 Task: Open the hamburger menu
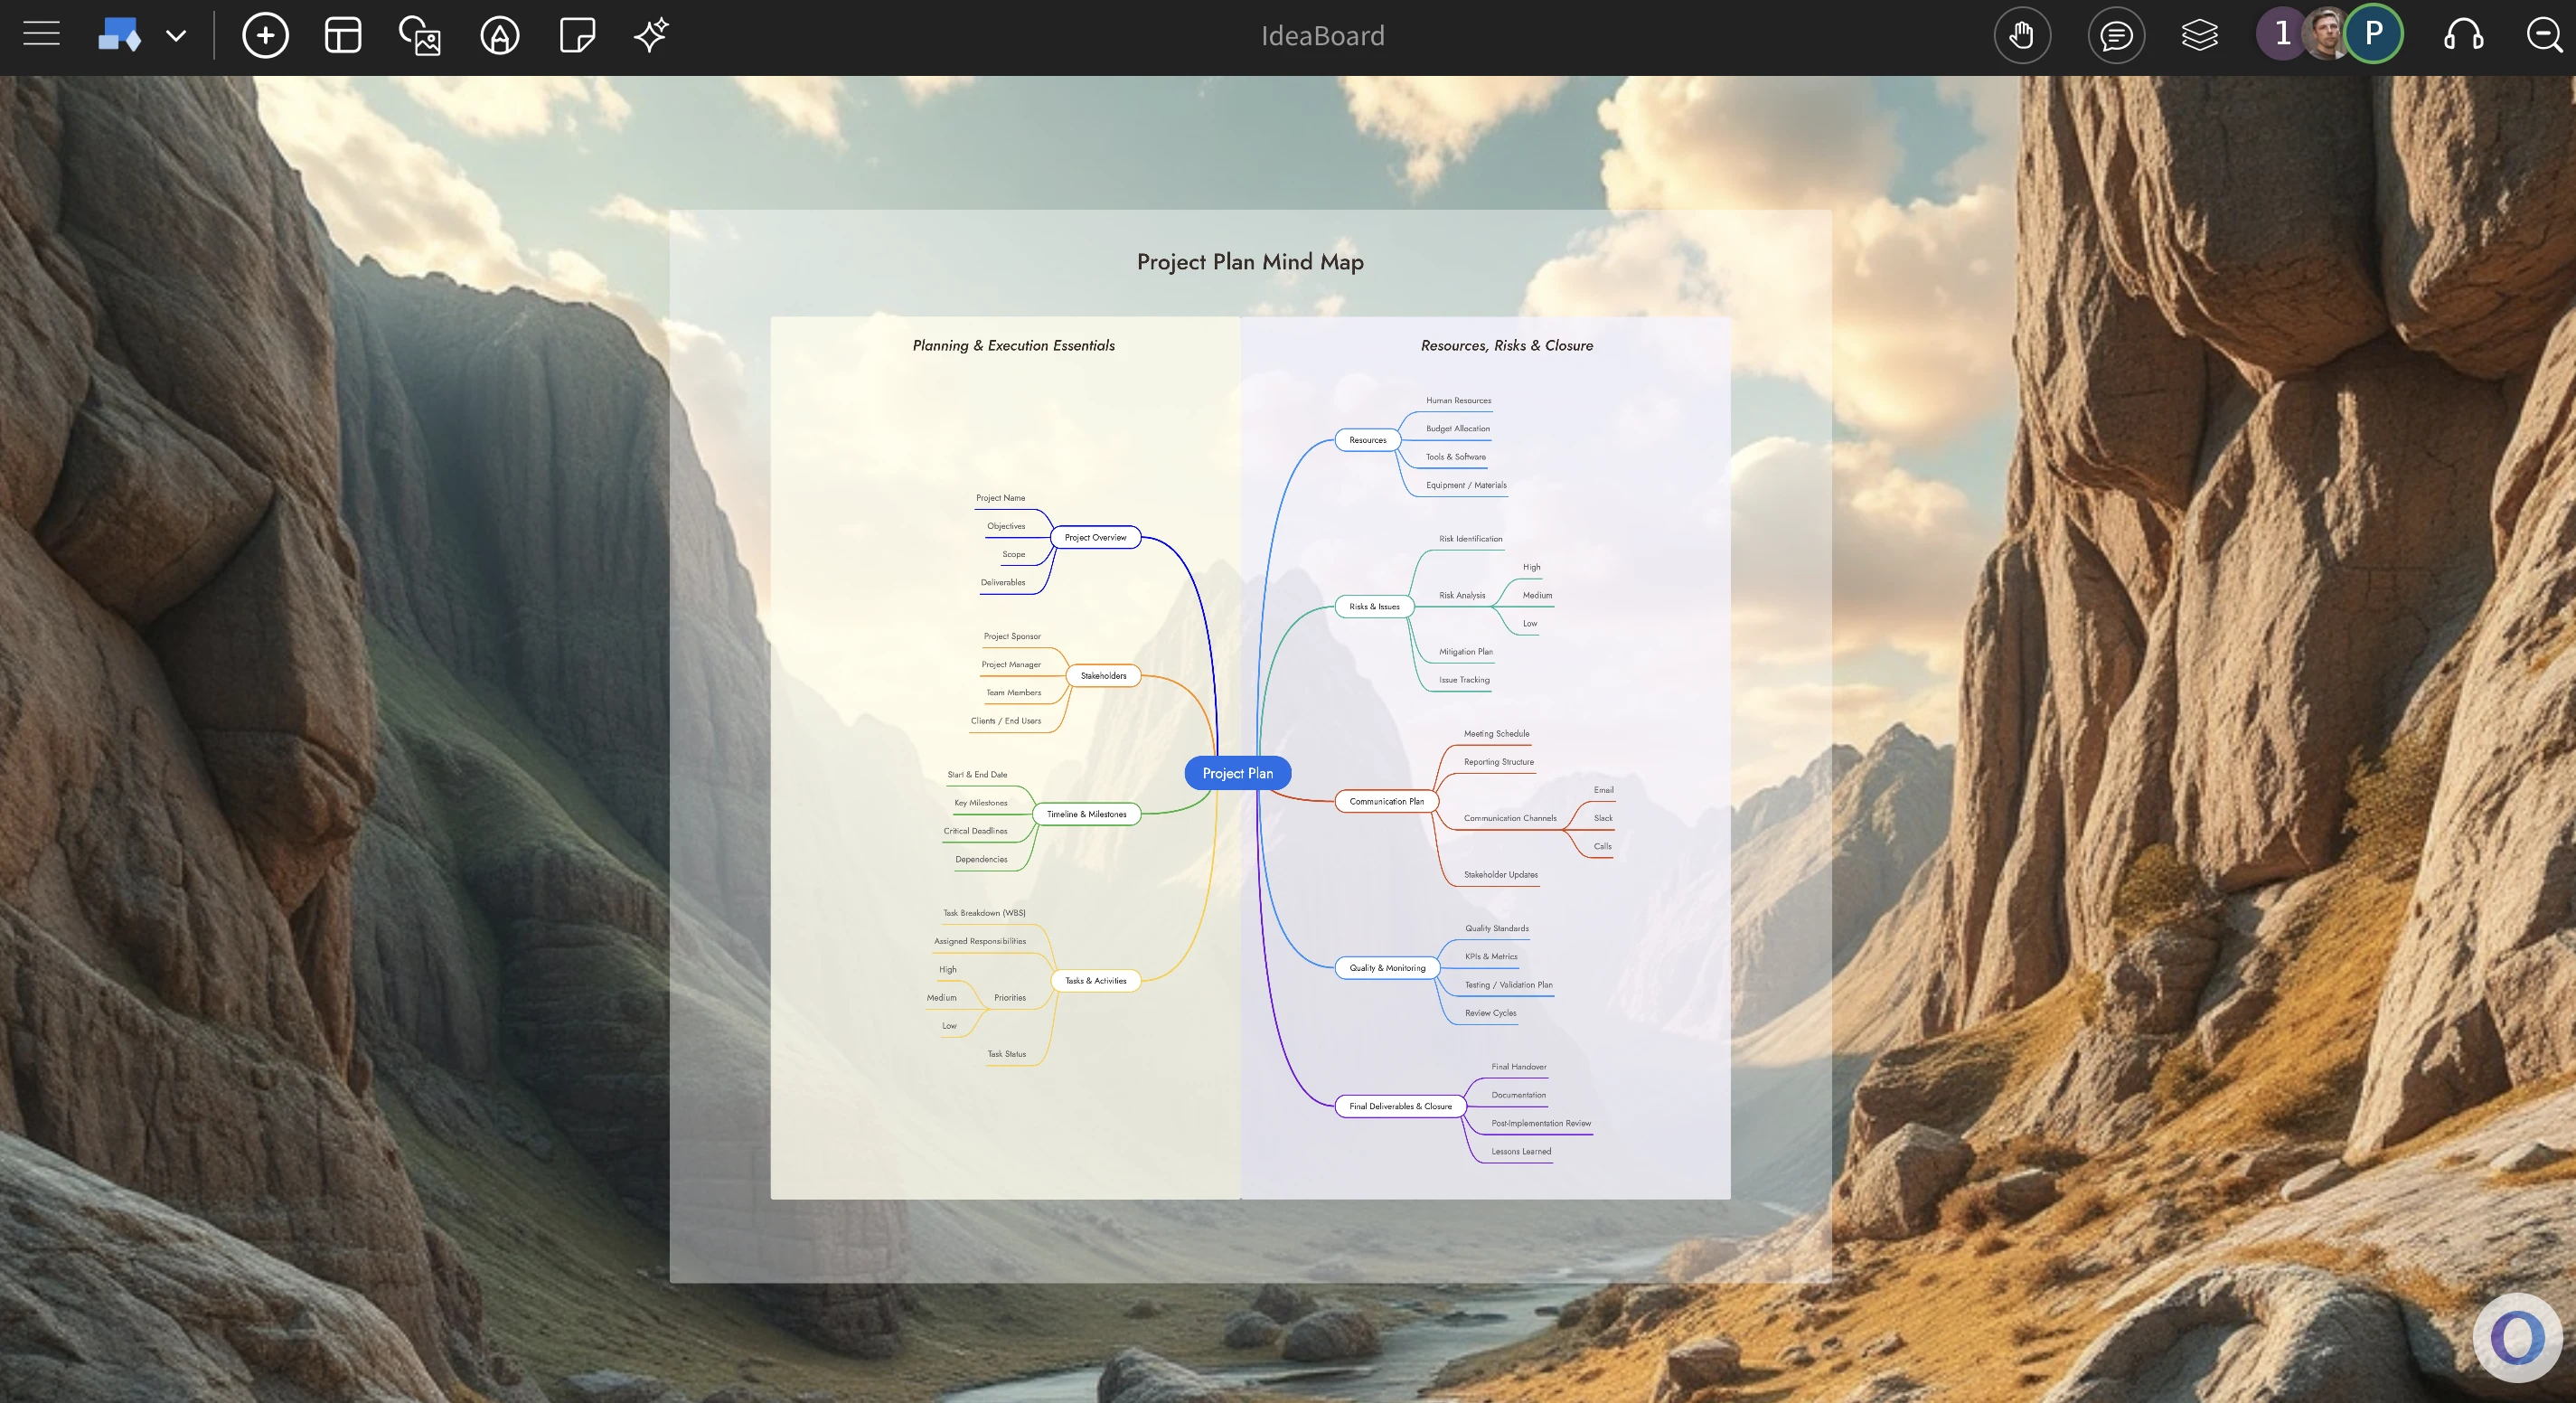click(x=41, y=33)
